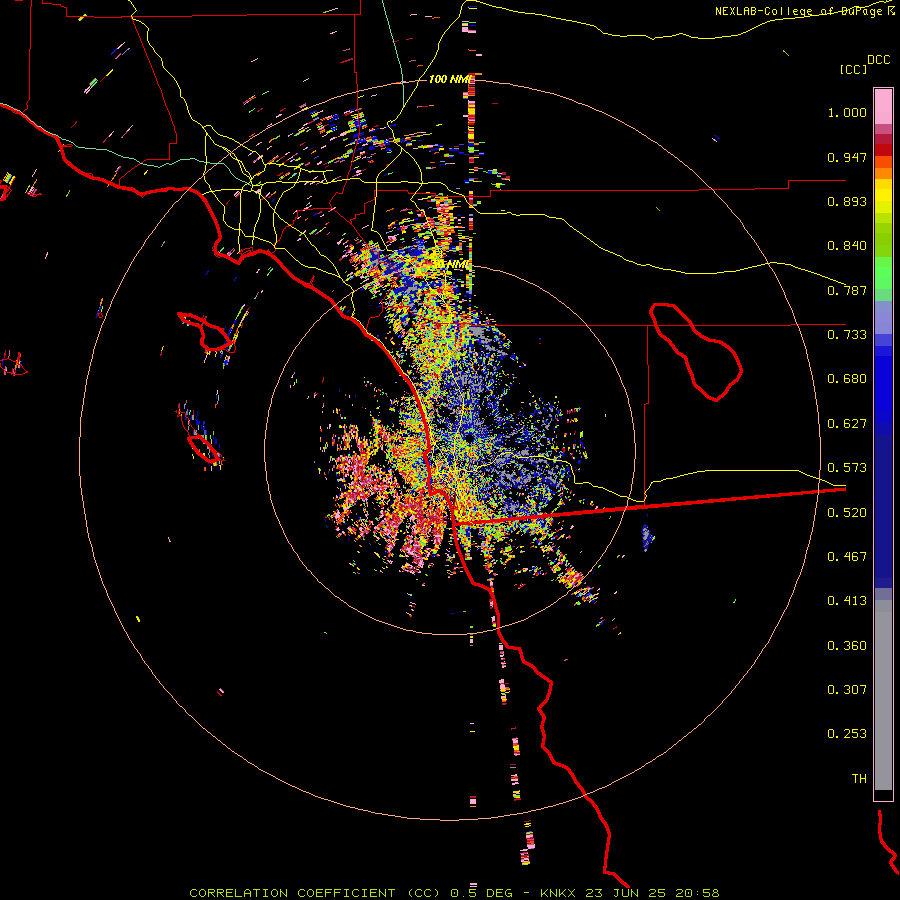Click the 0.307 legend value
The width and height of the screenshot is (900, 900).
click(847, 690)
